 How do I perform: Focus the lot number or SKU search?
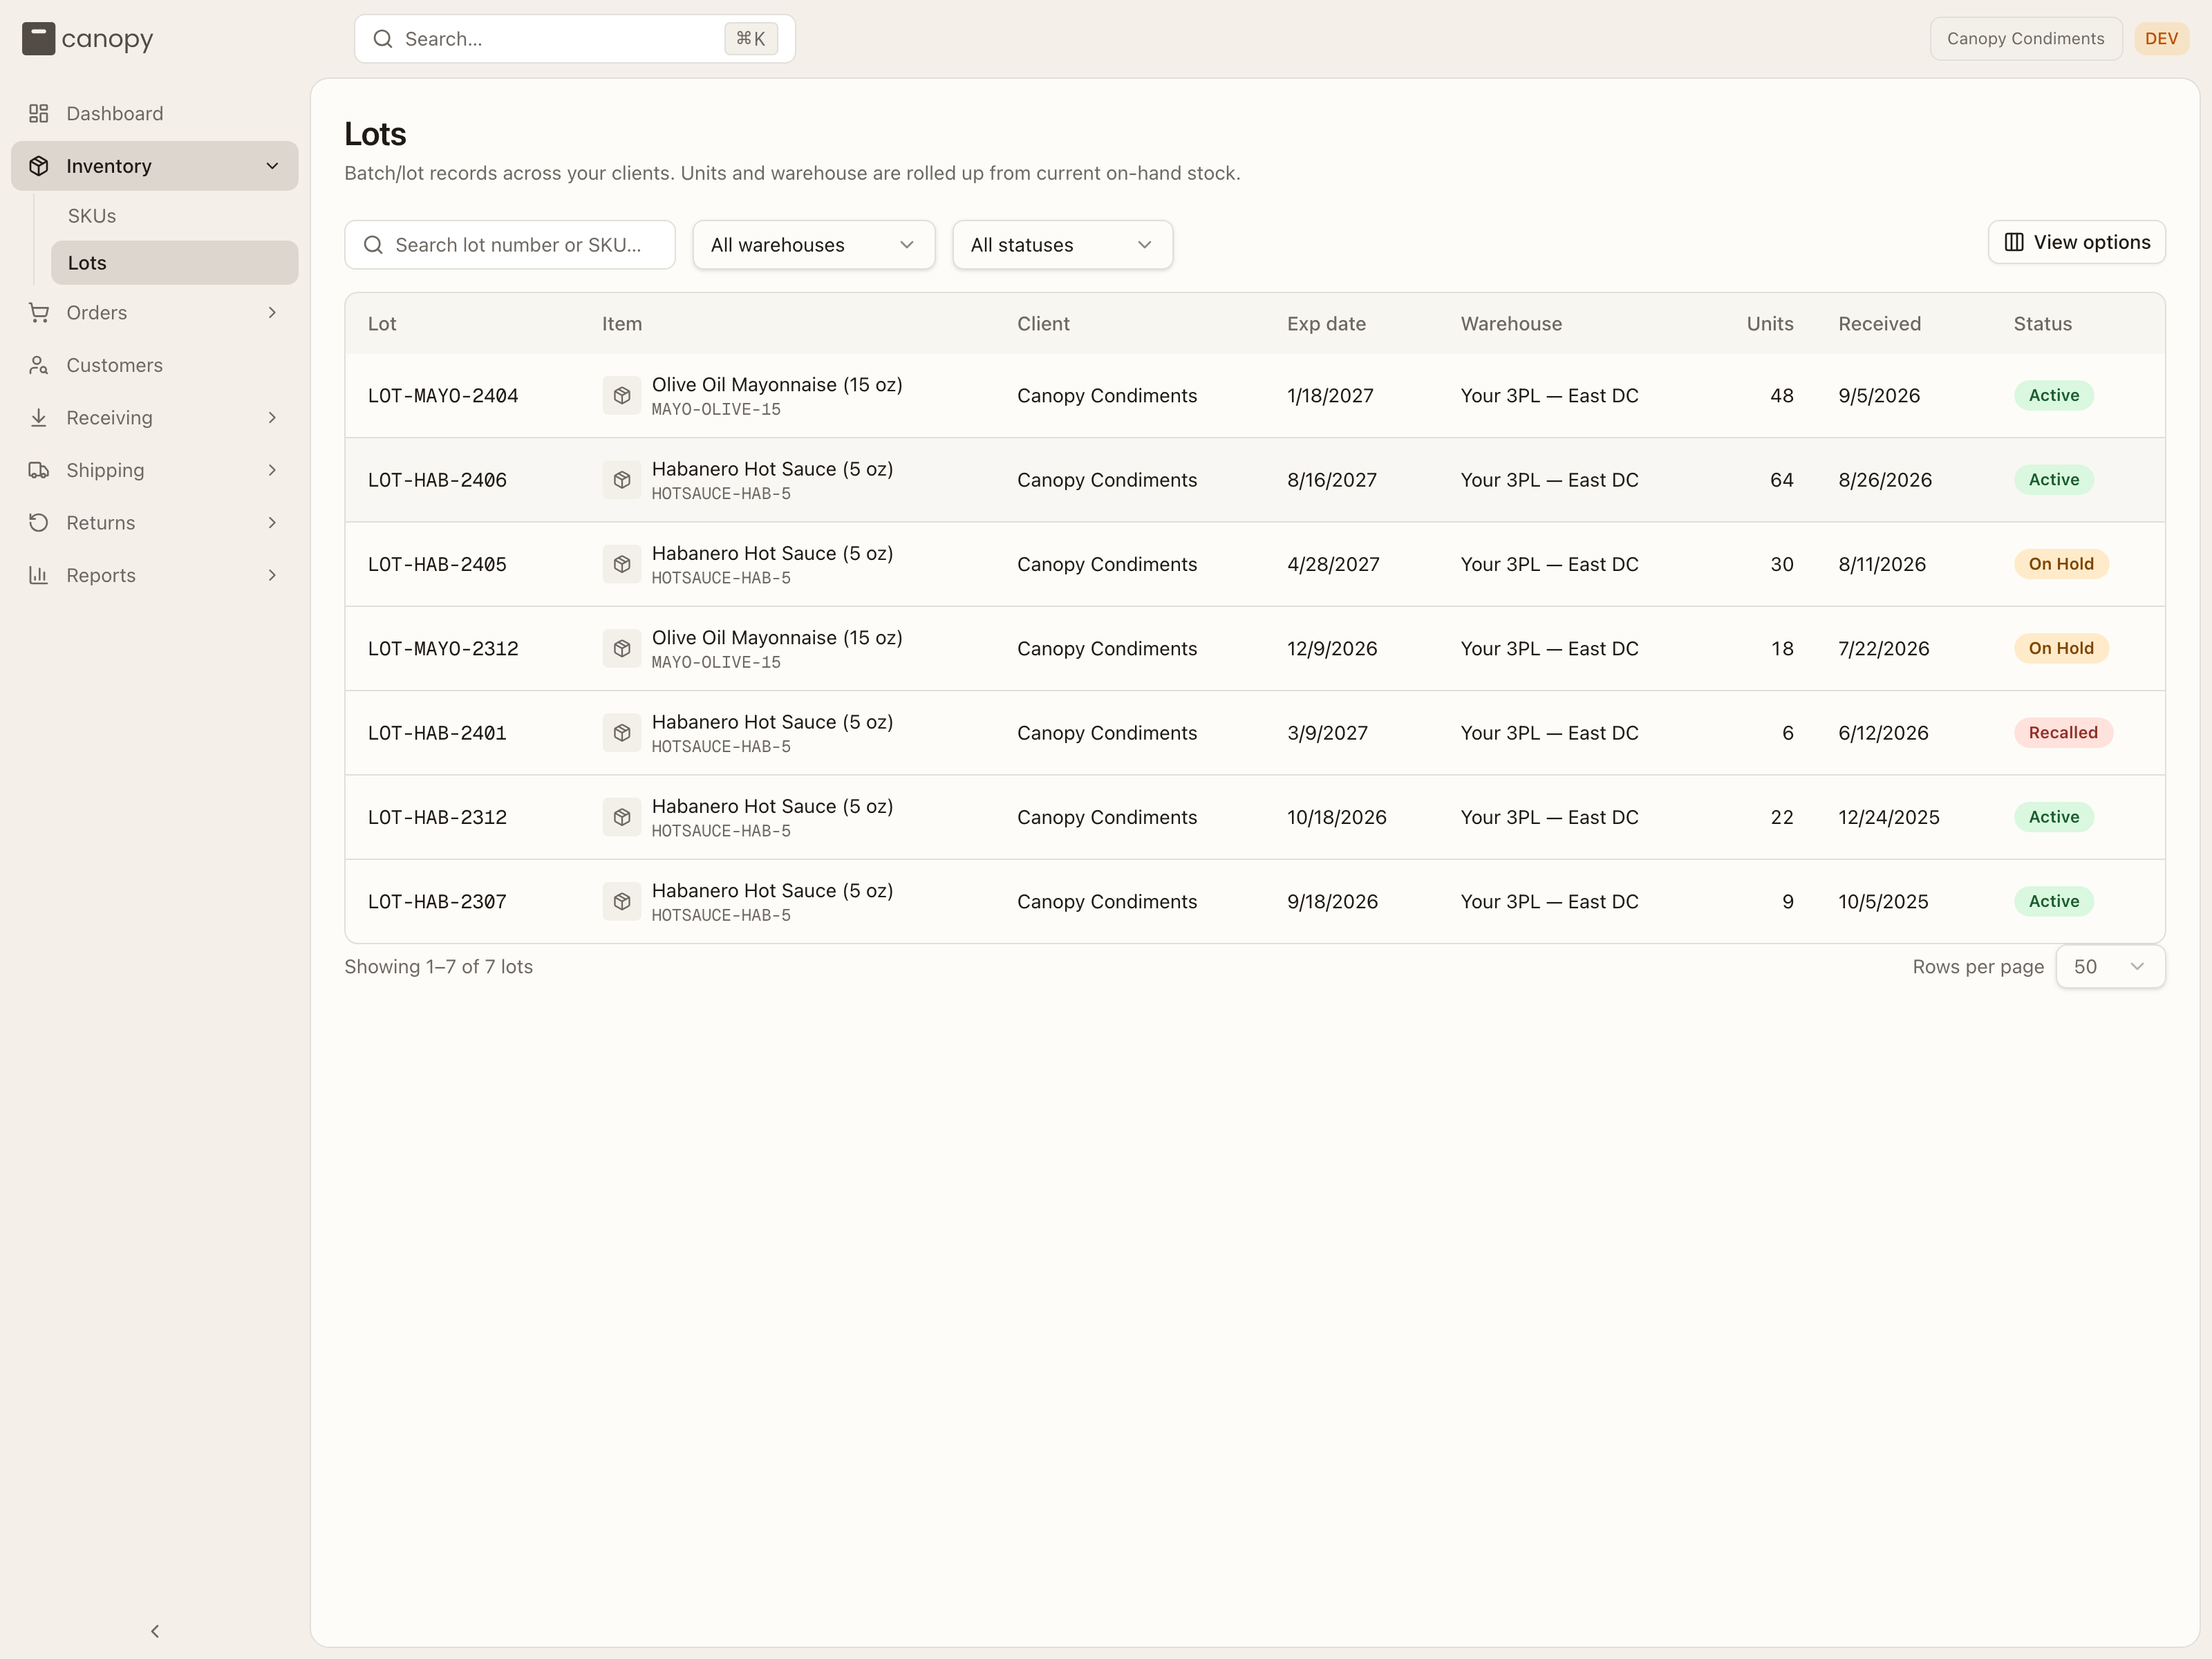pos(510,245)
